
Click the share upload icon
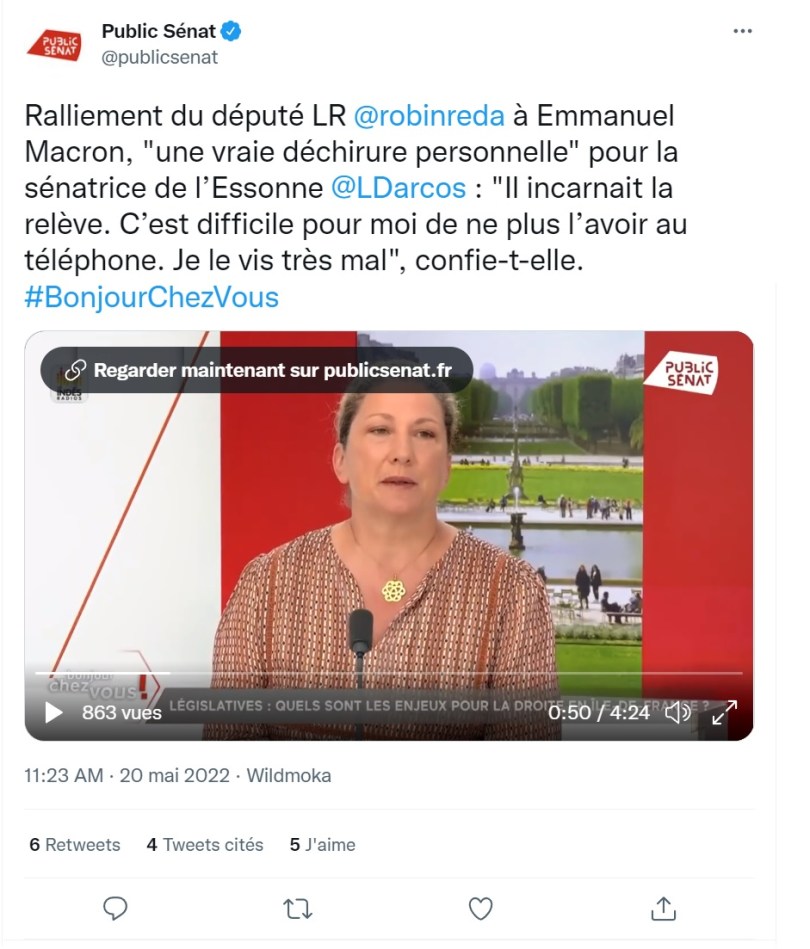point(663,908)
